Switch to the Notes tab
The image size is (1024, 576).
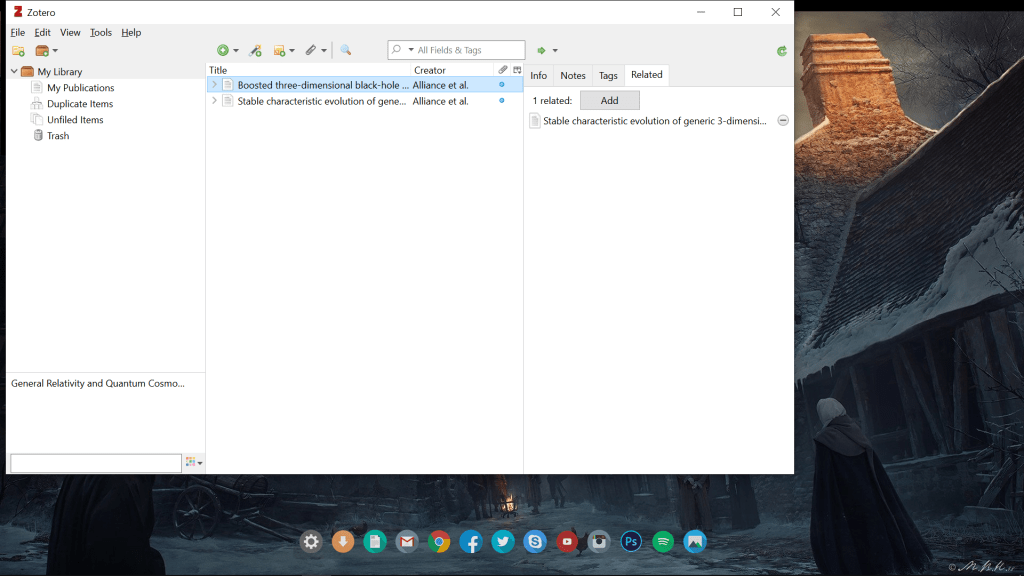(x=573, y=75)
